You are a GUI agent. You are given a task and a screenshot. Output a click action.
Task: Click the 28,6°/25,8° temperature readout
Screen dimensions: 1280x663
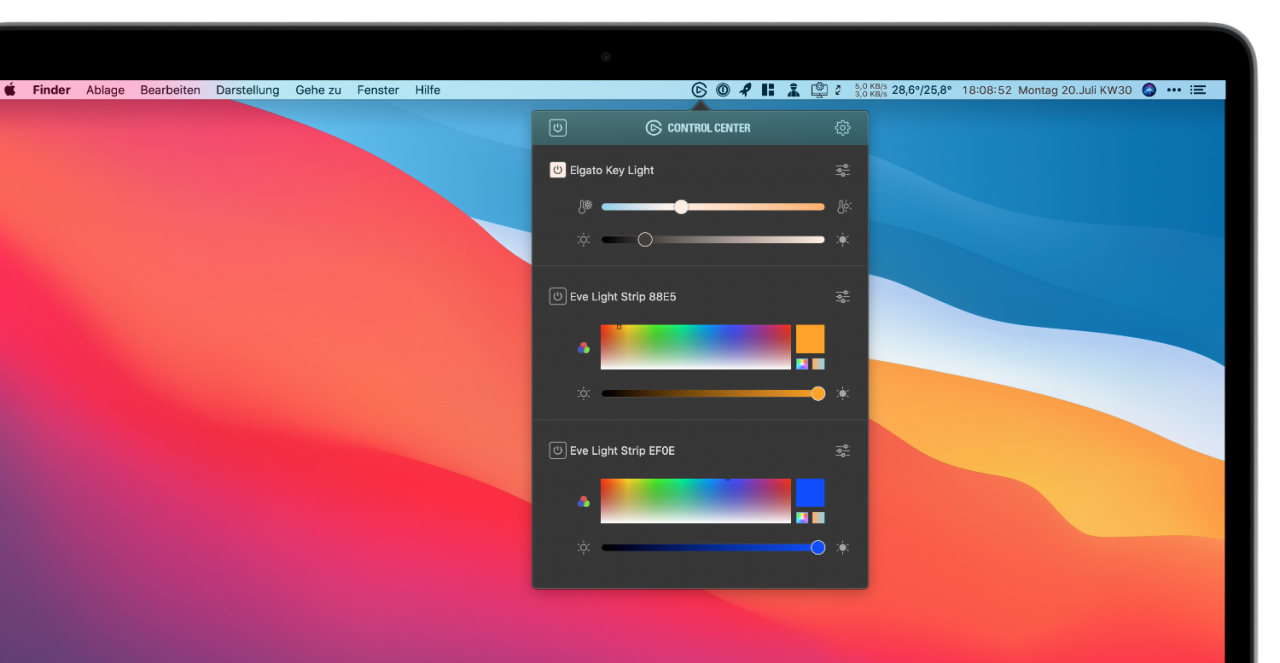pyautogui.click(x=922, y=90)
